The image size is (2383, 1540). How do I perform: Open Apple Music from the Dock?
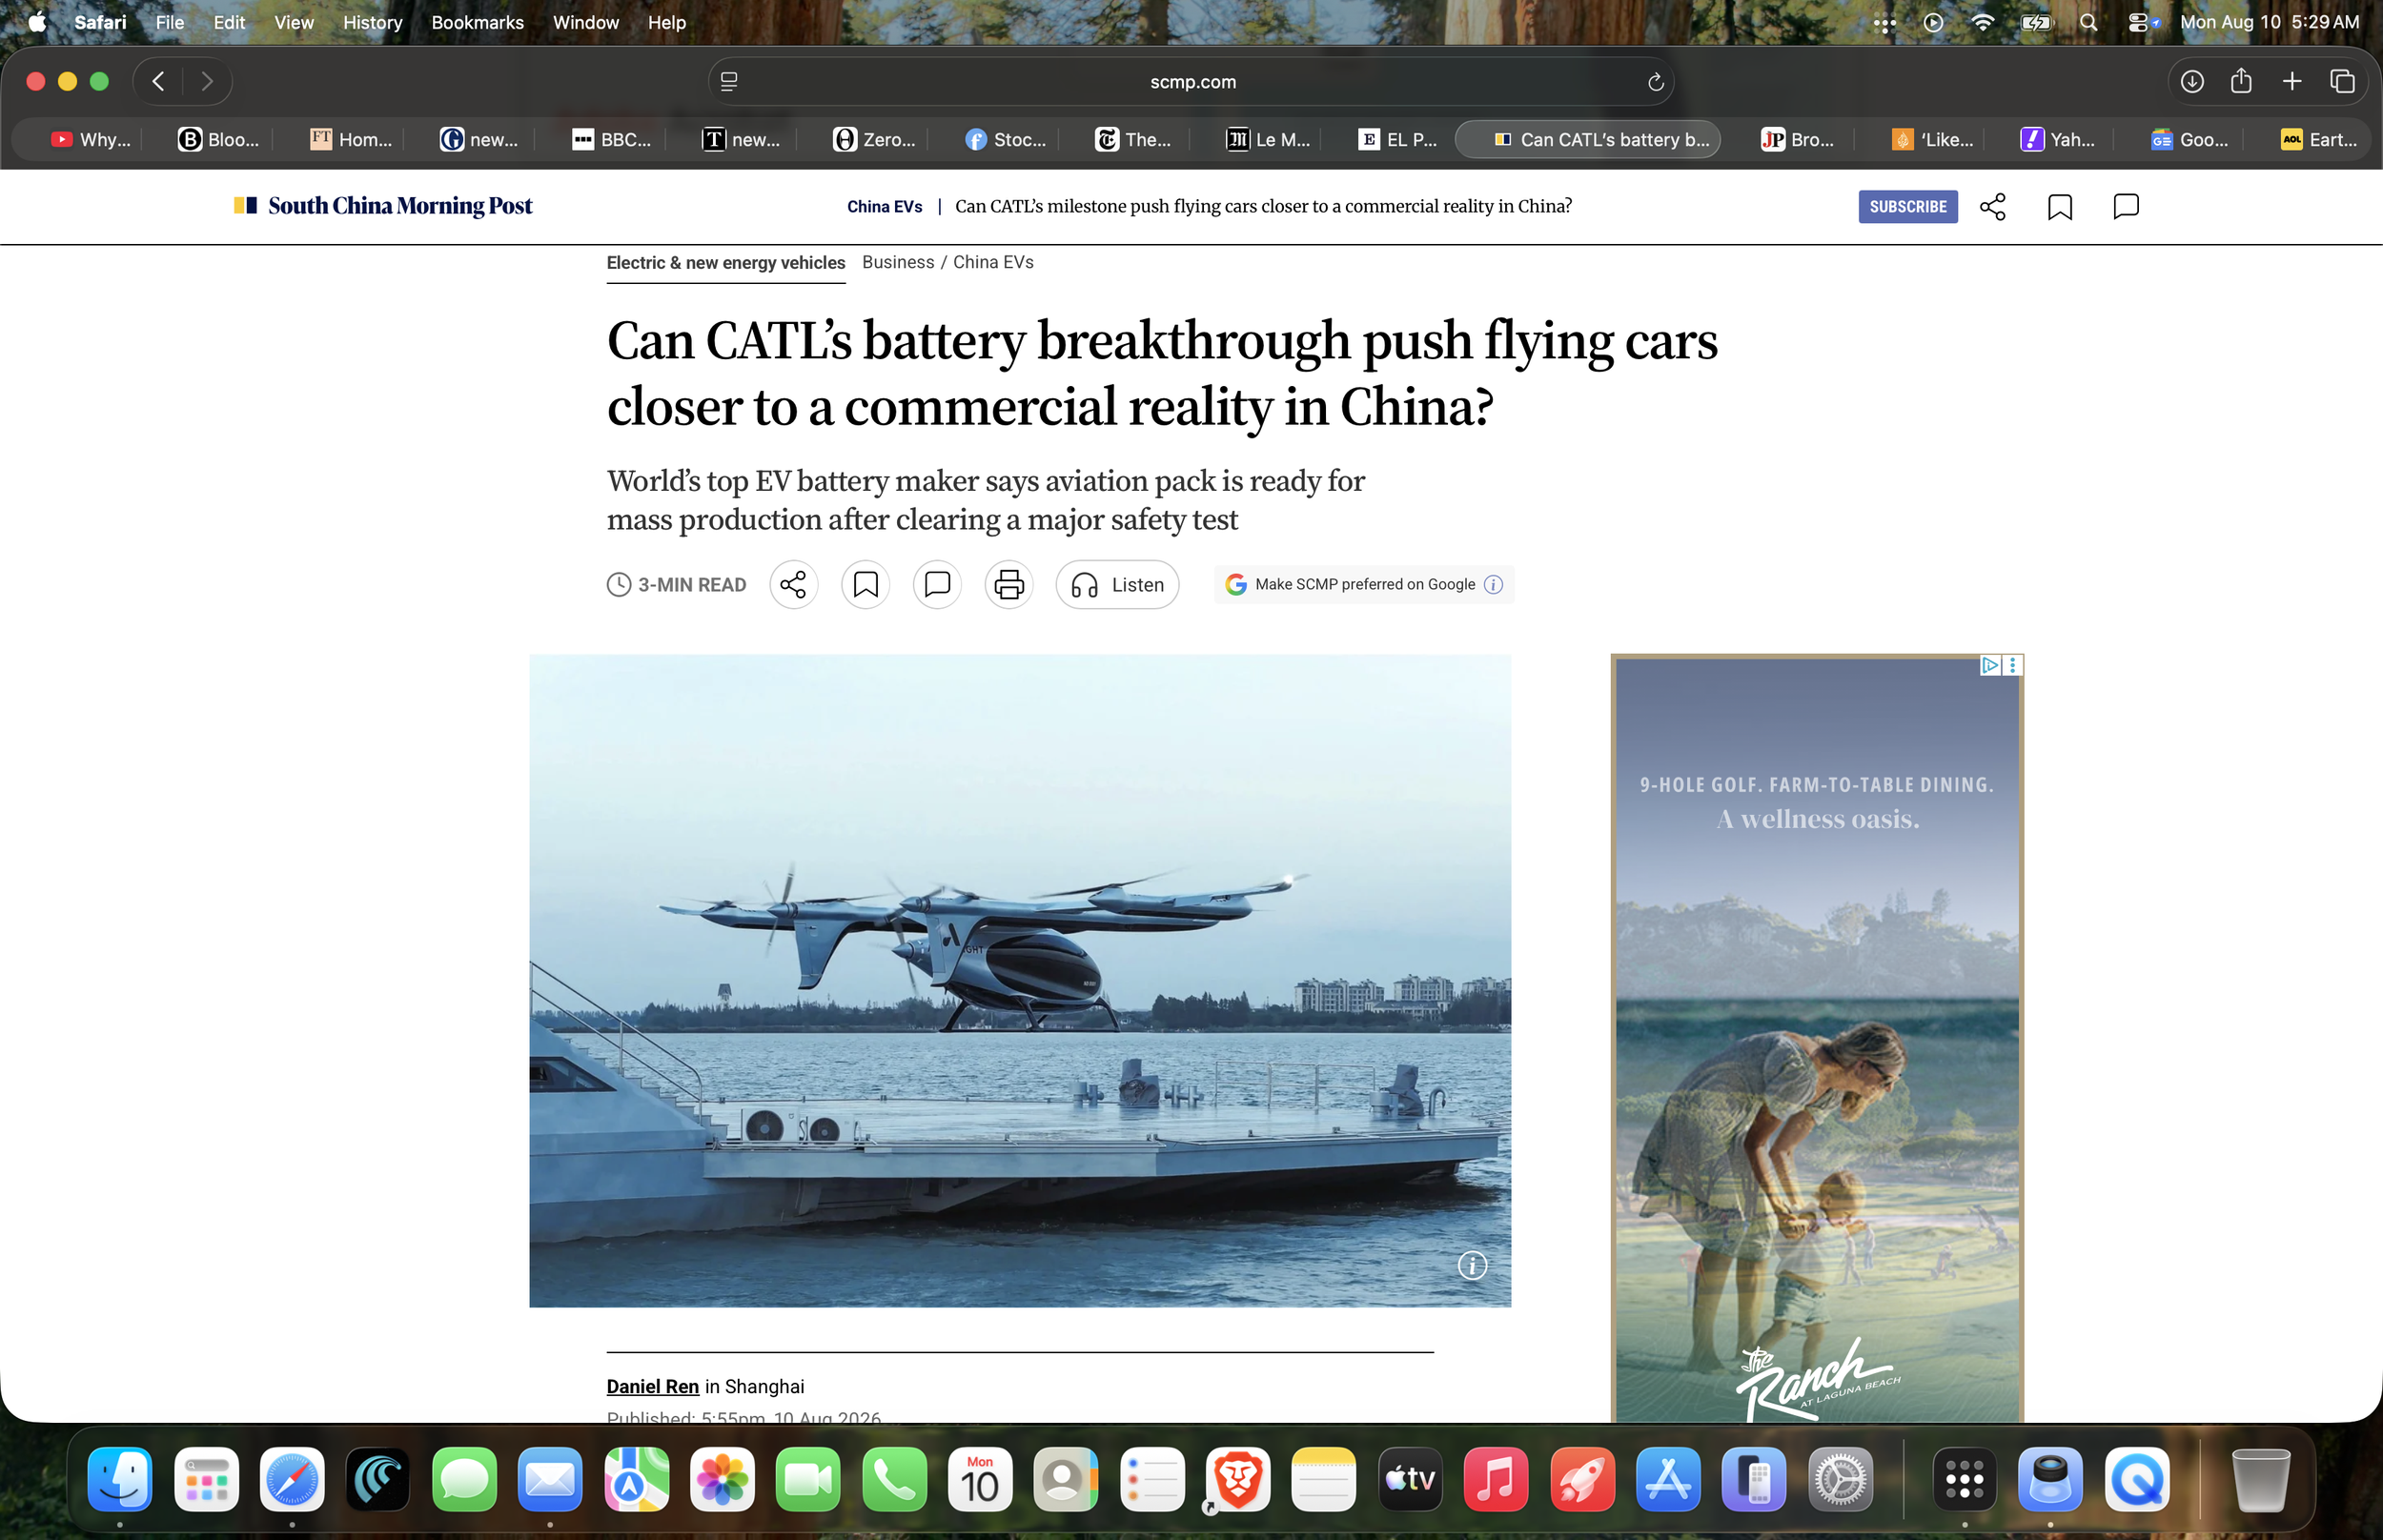click(x=1496, y=1479)
